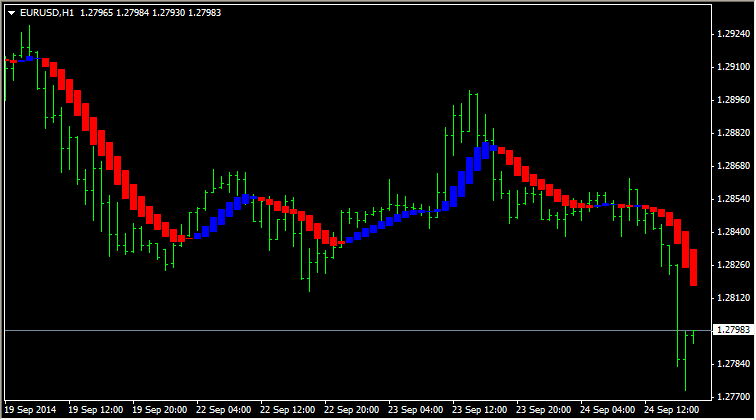Click the 24 Sep 04:00 time label
Viewport: 756px width, 420px height.
pyautogui.click(x=608, y=410)
